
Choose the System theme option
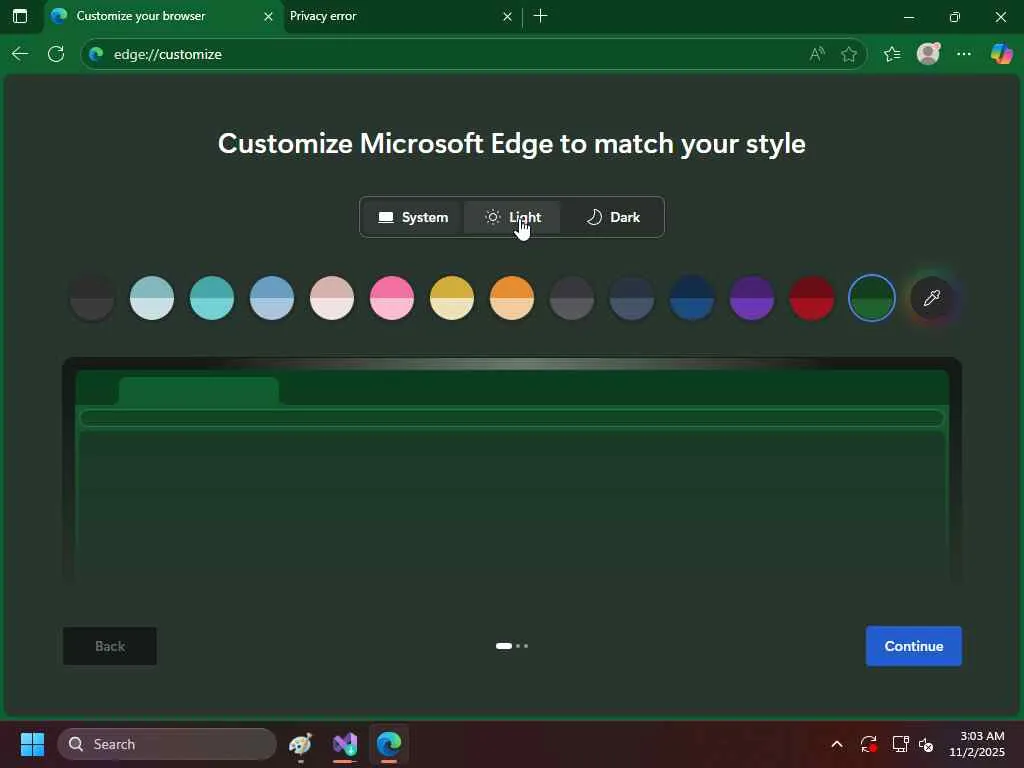tap(413, 217)
